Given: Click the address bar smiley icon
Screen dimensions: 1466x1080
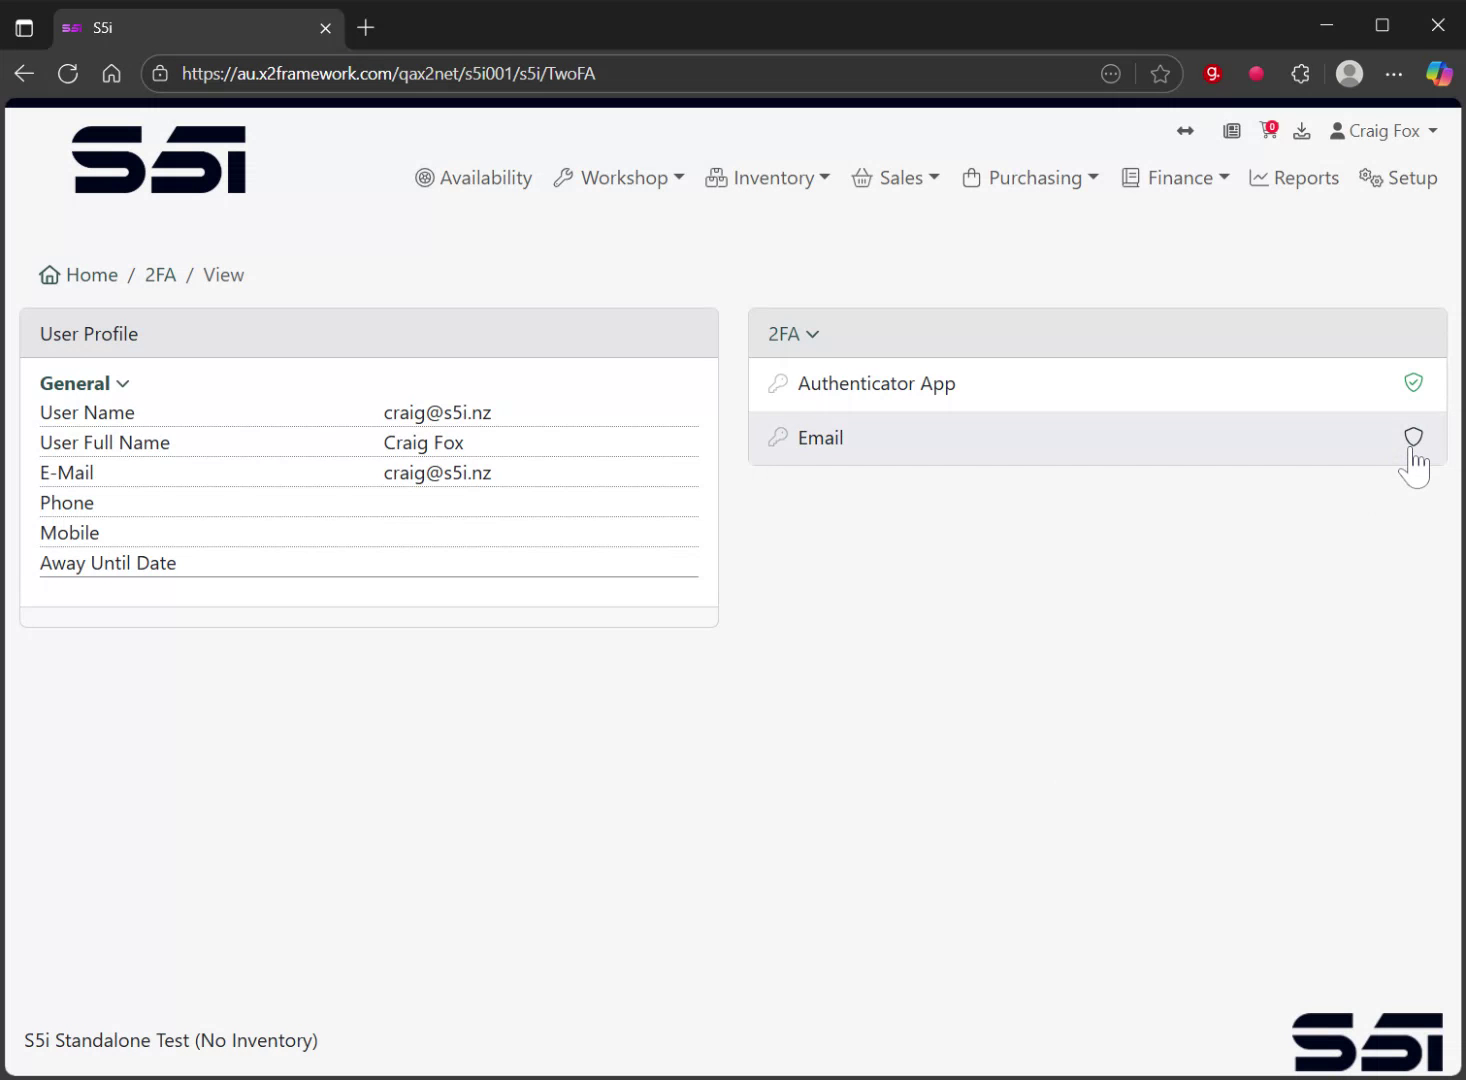Looking at the screenshot, I should point(1111,73).
